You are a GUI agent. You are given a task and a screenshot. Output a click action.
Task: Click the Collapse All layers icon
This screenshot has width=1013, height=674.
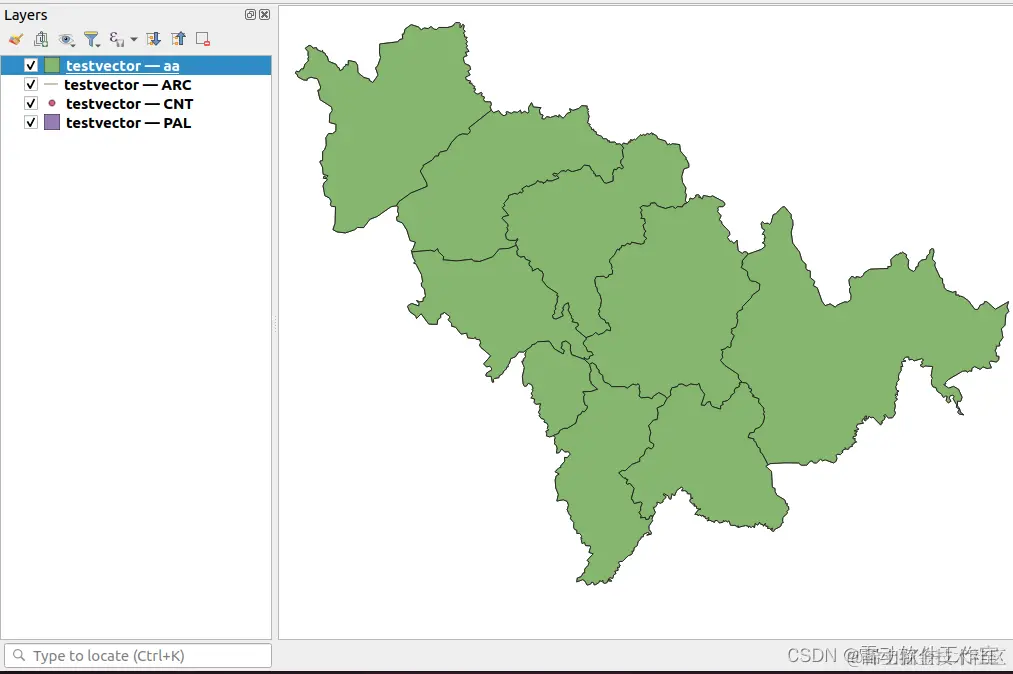coord(178,39)
